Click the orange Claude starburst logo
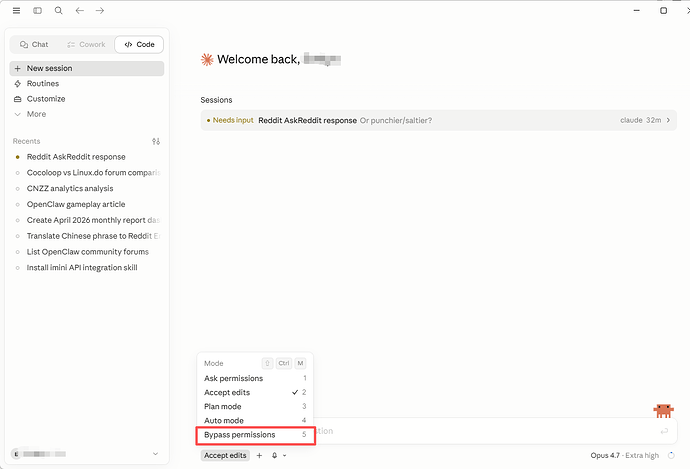Screen dimensions: 690x469 pyautogui.click(x=207, y=59)
